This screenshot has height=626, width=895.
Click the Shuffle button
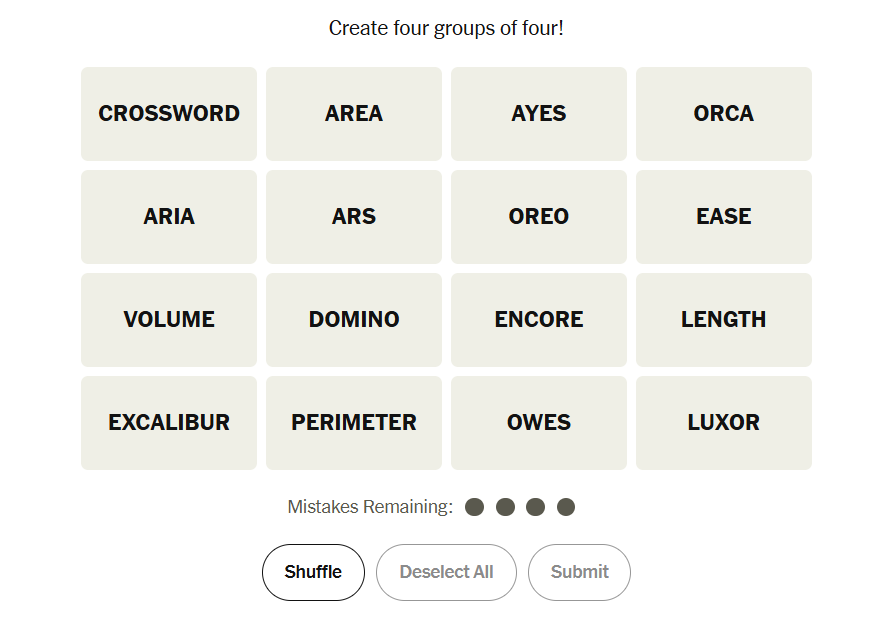pos(313,572)
